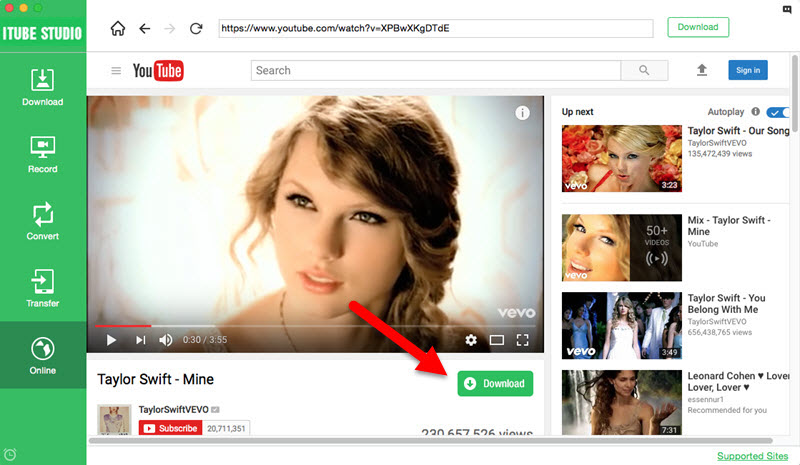
Task: Click the Mix - Taylor Swift - Mine title
Action: (x=729, y=226)
